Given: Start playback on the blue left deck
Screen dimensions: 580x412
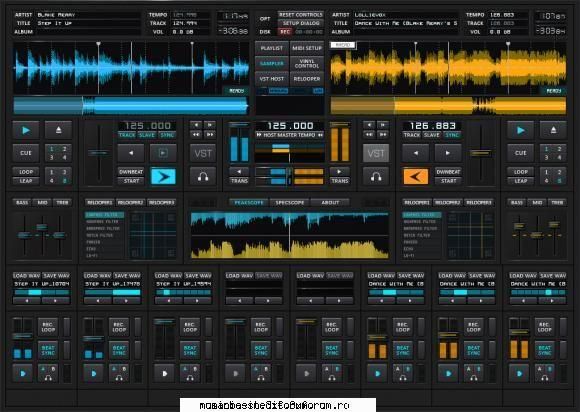Looking at the screenshot, I should click(26, 130).
